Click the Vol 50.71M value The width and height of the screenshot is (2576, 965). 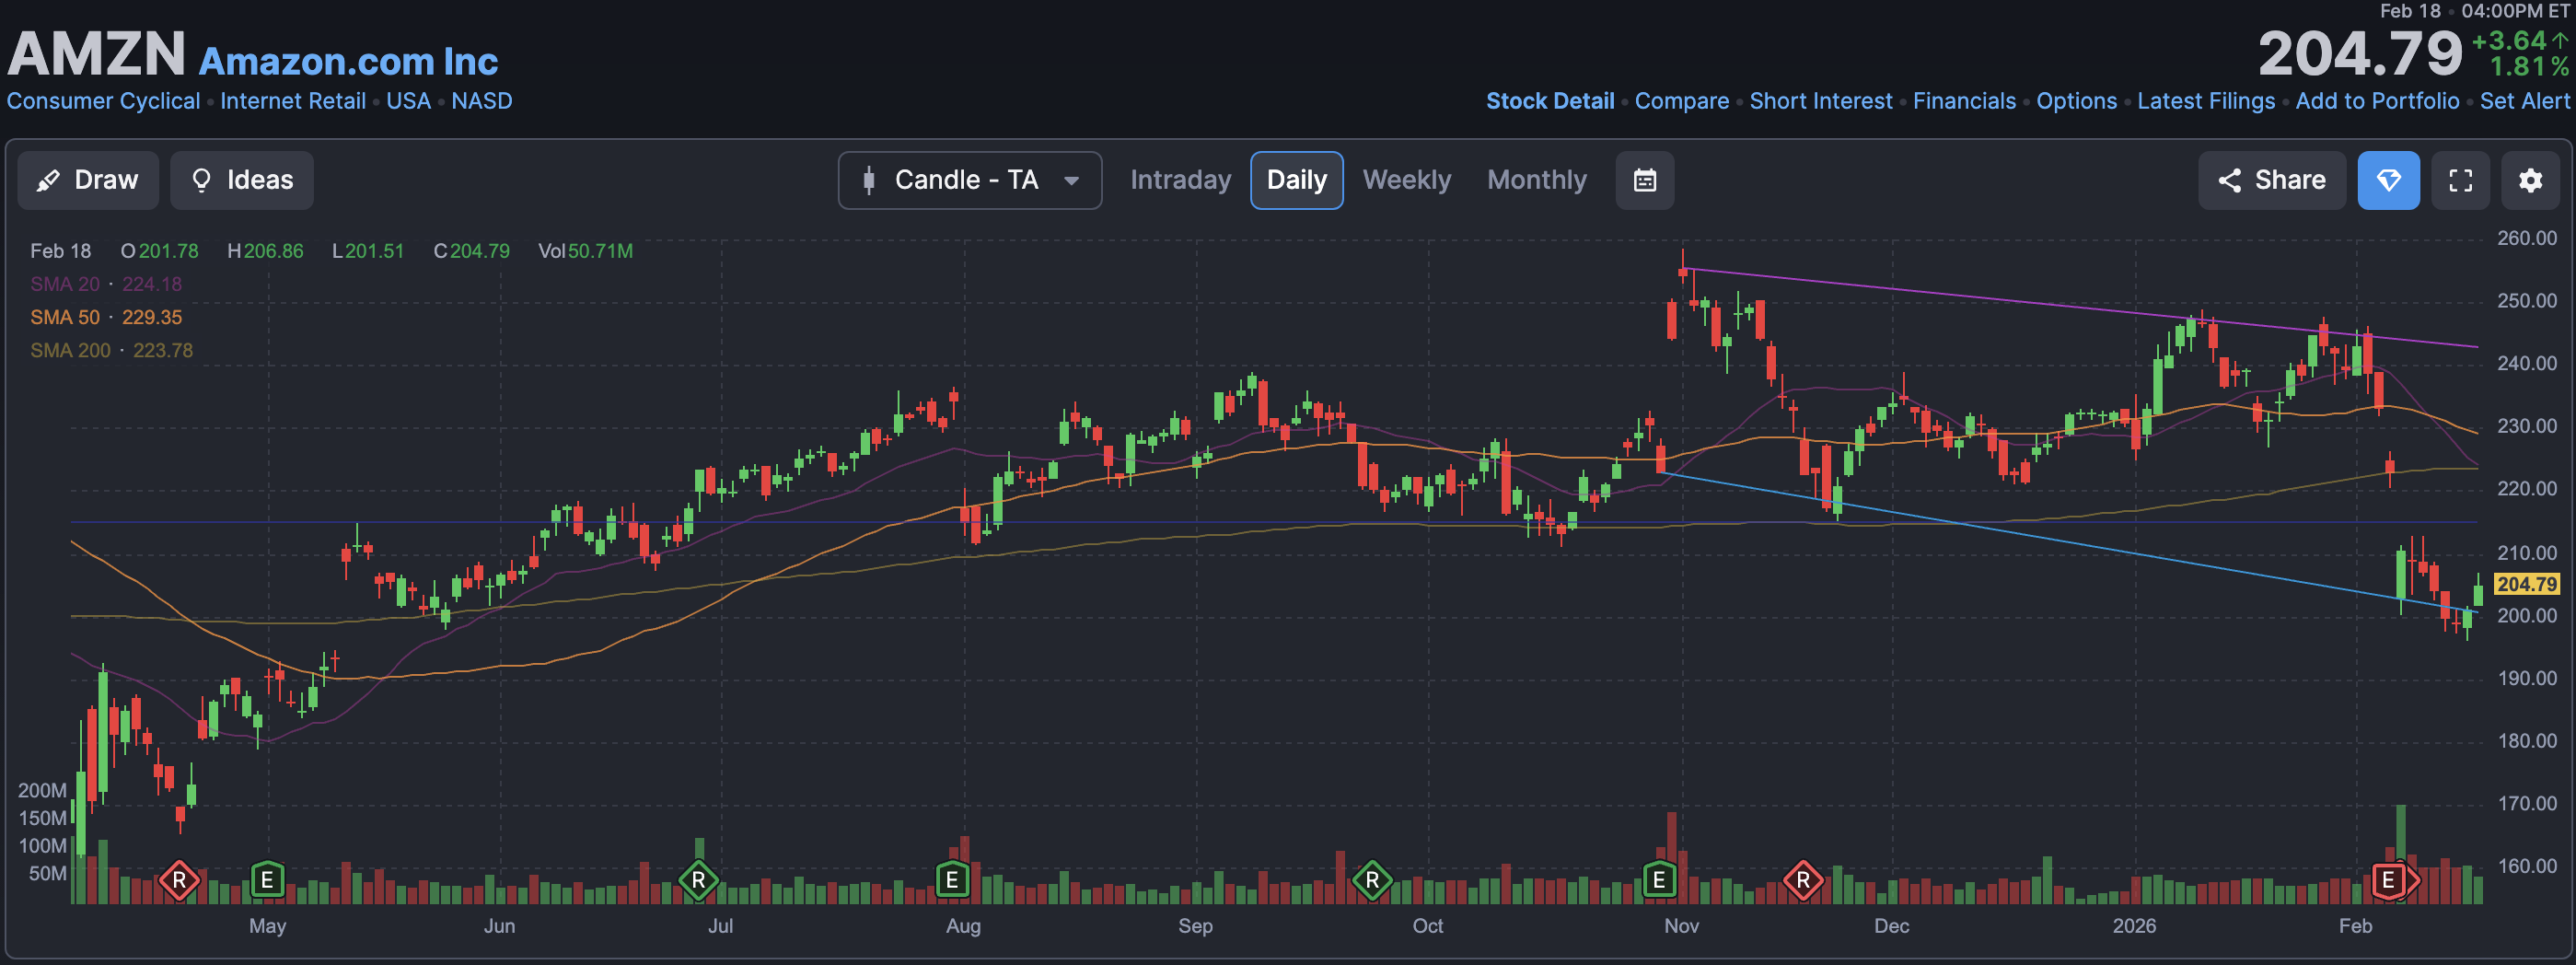[585, 251]
